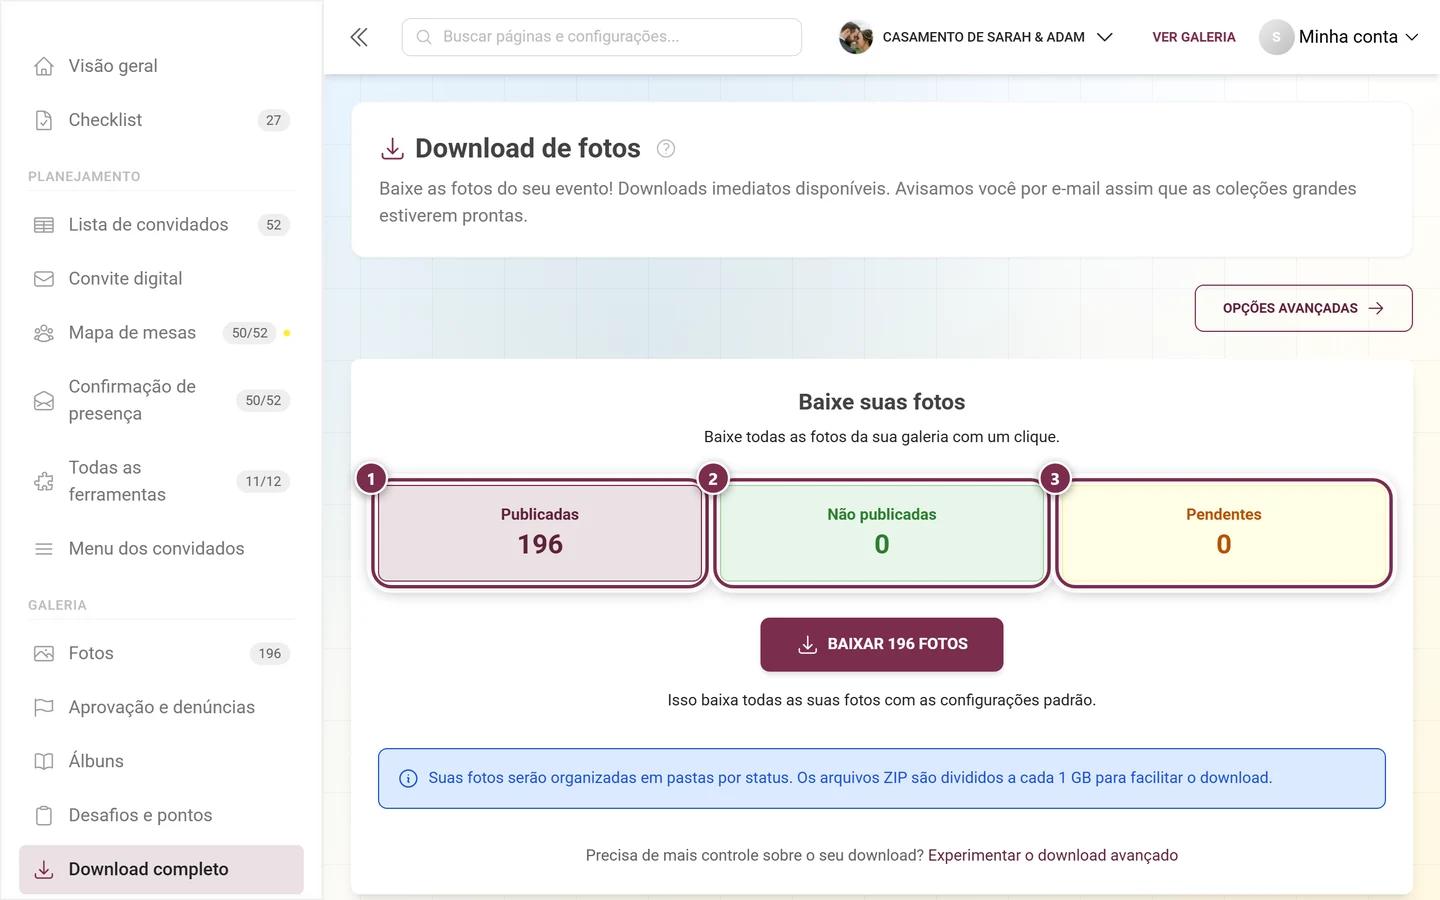Expand the Minha conta menu
This screenshot has width=1440, height=900.
pyautogui.click(x=1339, y=37)
